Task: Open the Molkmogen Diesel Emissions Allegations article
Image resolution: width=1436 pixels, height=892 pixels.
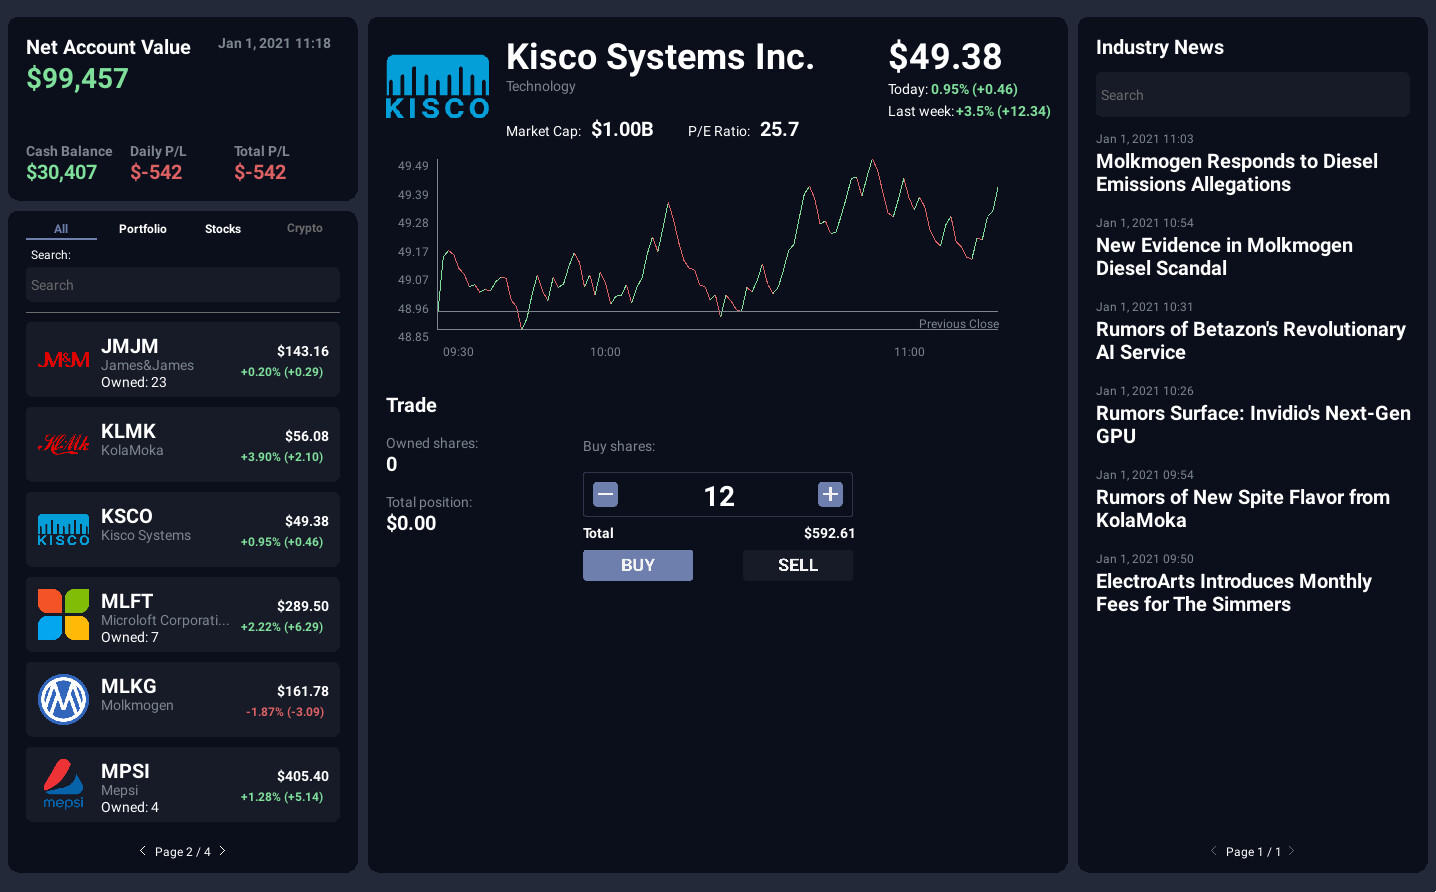Action: click(x=1237, y=172)
